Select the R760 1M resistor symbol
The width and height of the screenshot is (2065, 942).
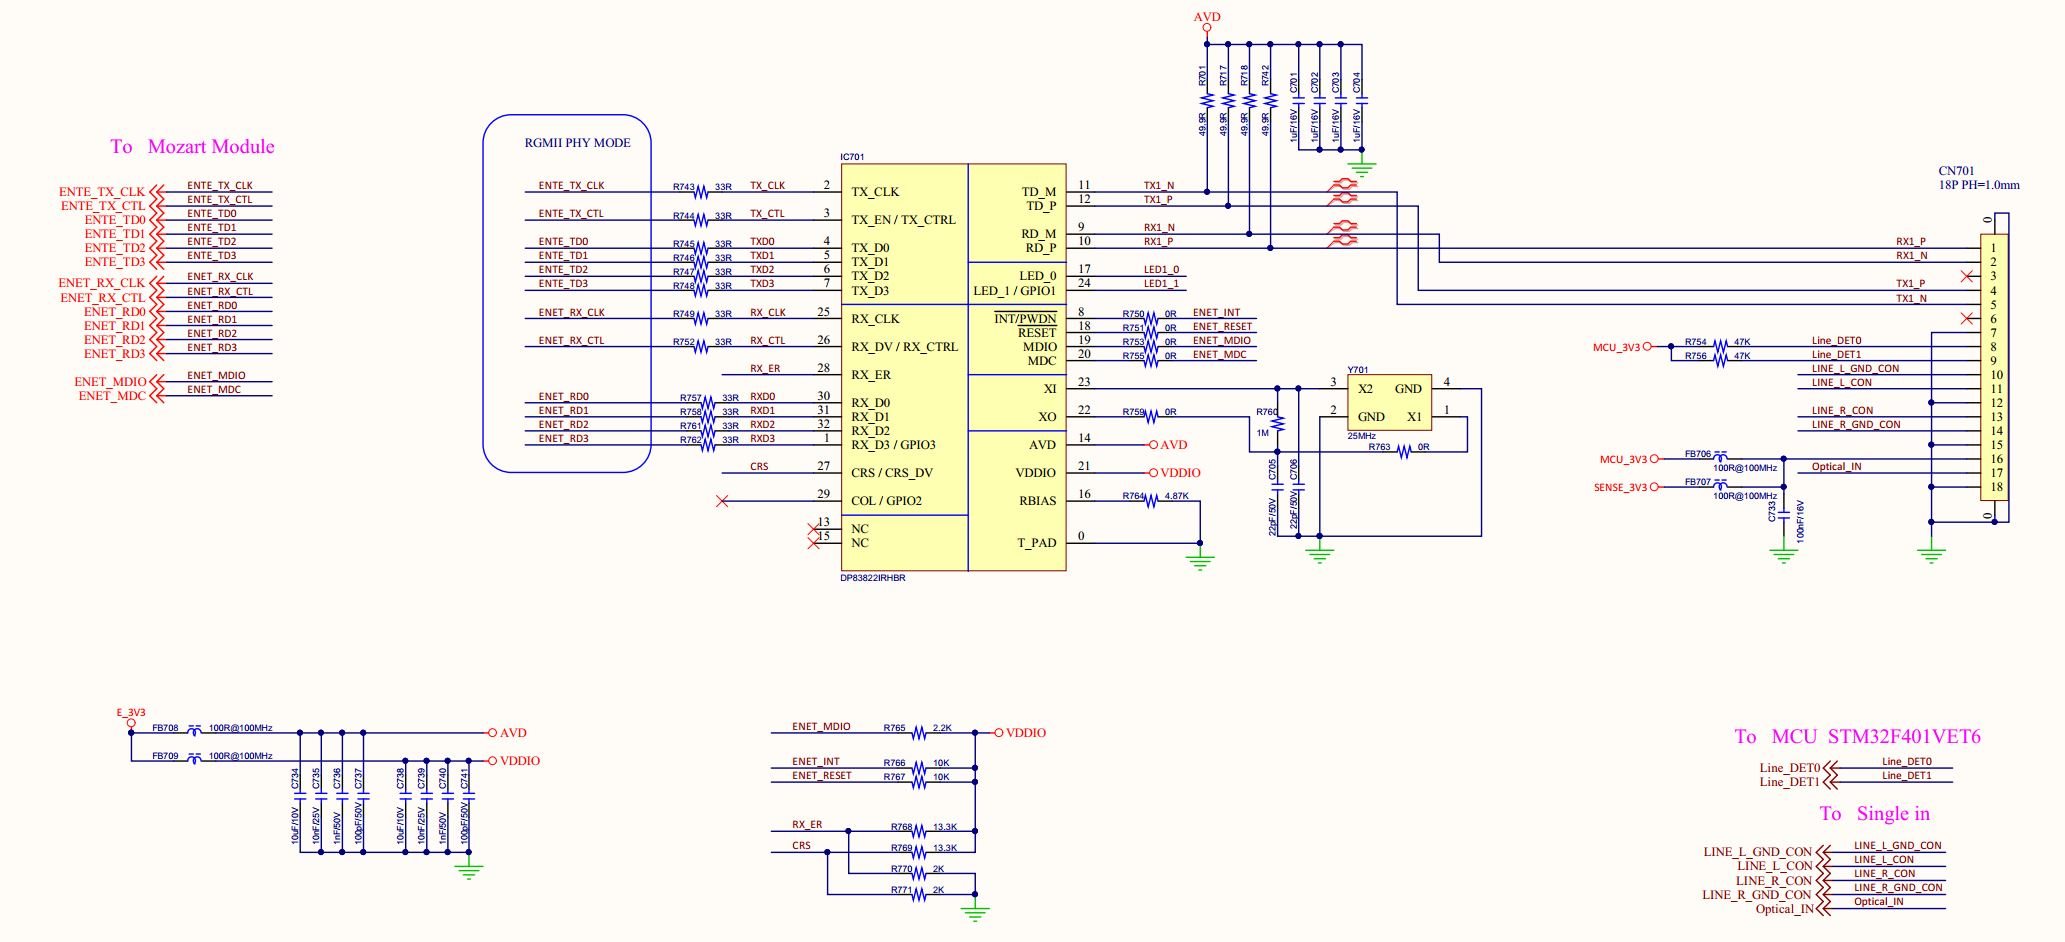click(1277, 424)
